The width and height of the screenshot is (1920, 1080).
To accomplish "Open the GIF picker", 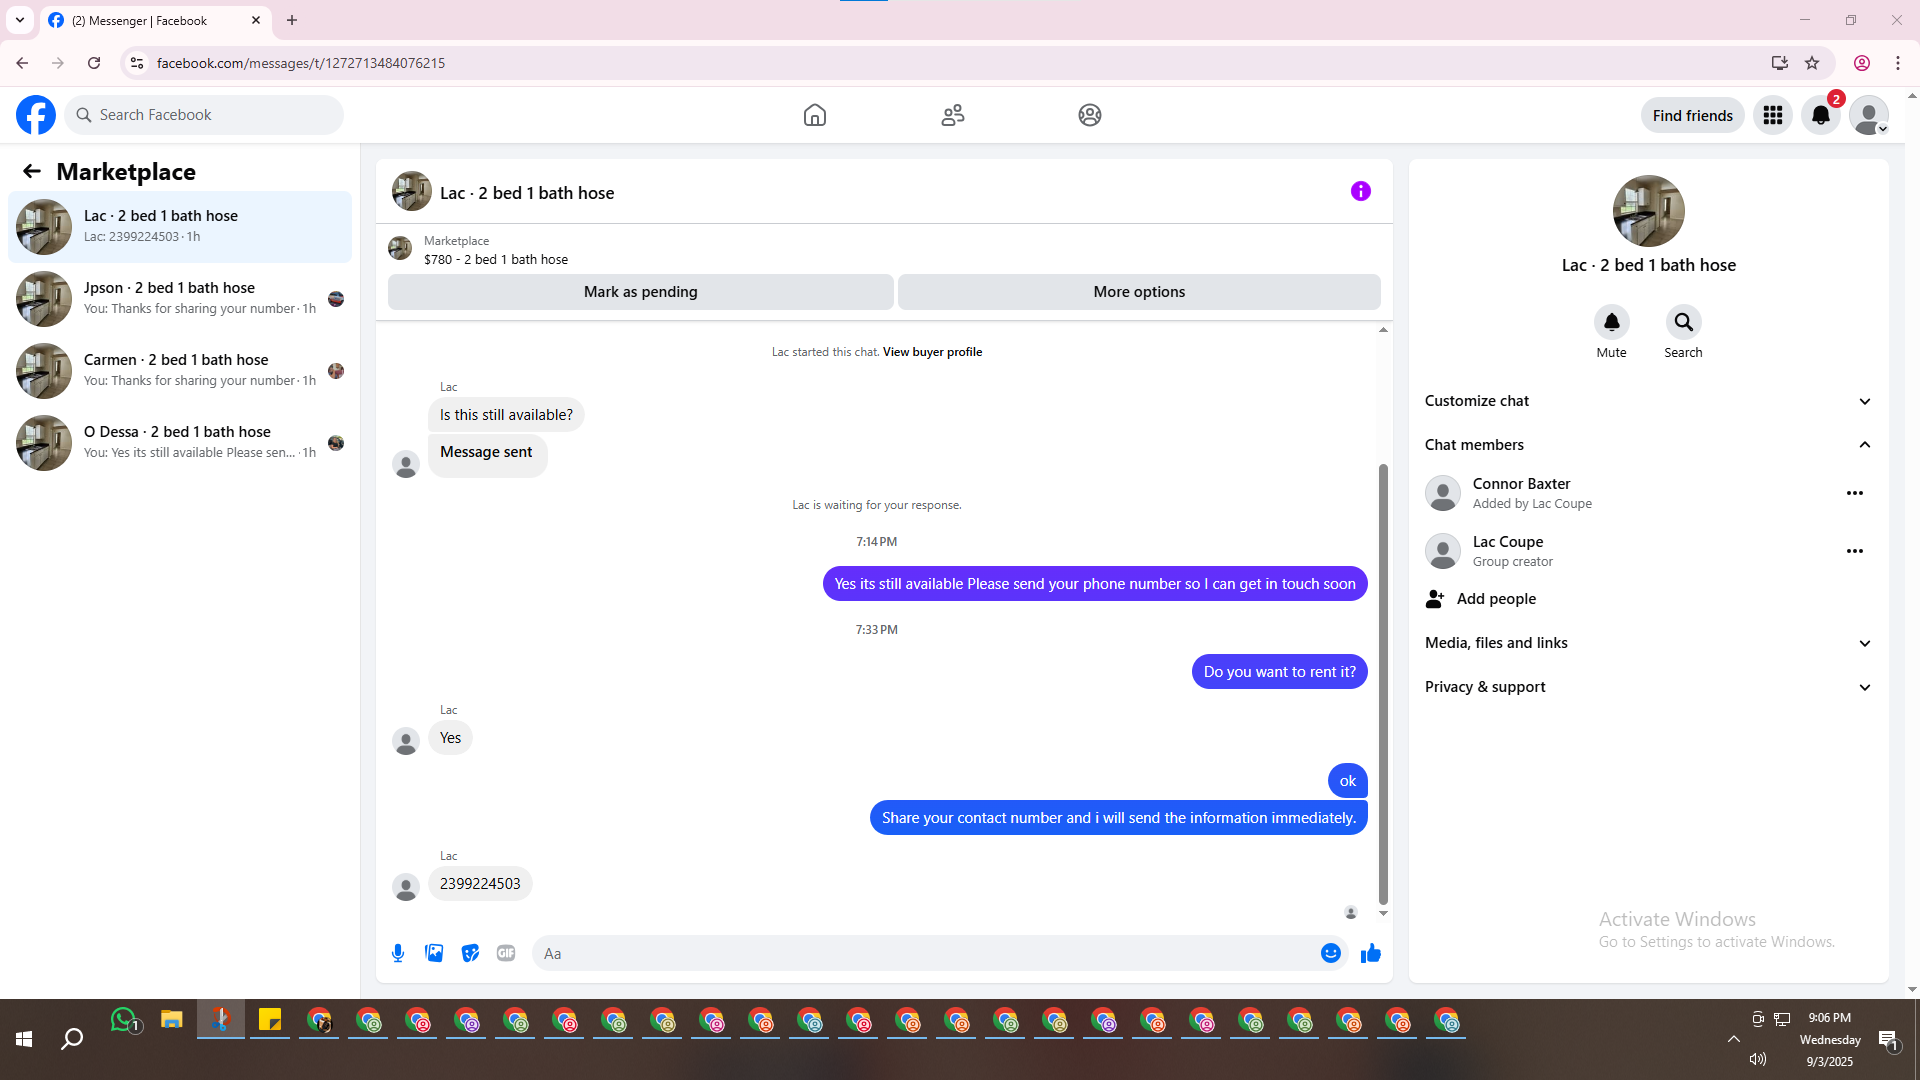I will click(506, 953).
